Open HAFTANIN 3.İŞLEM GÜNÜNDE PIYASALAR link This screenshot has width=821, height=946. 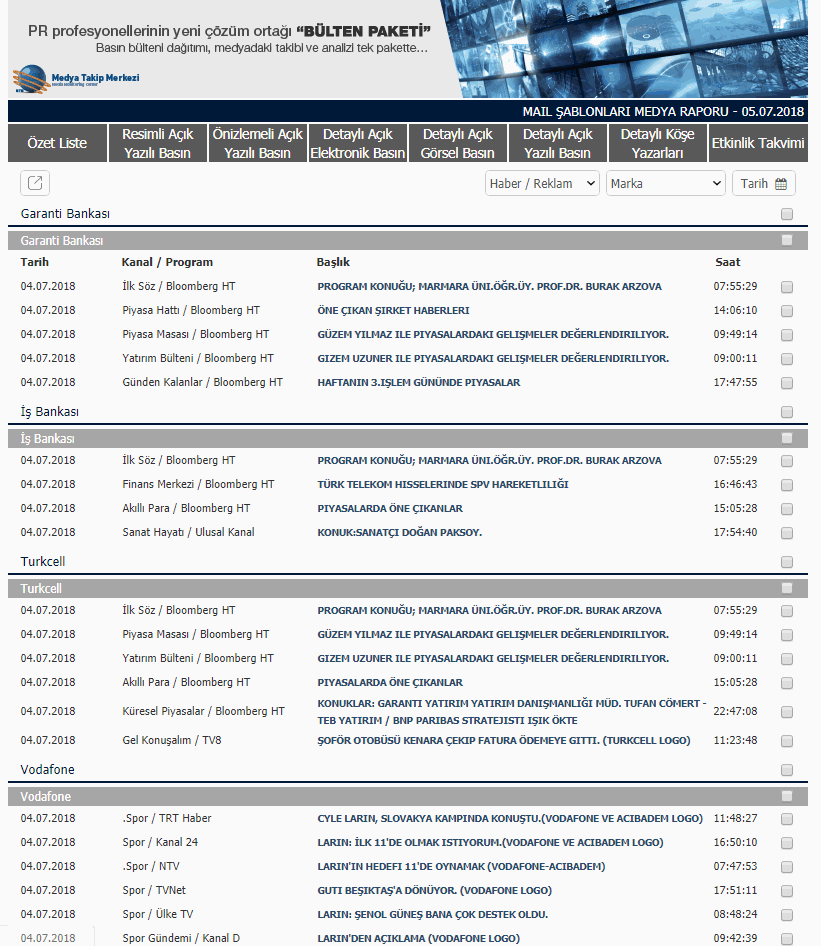point(419,383)
